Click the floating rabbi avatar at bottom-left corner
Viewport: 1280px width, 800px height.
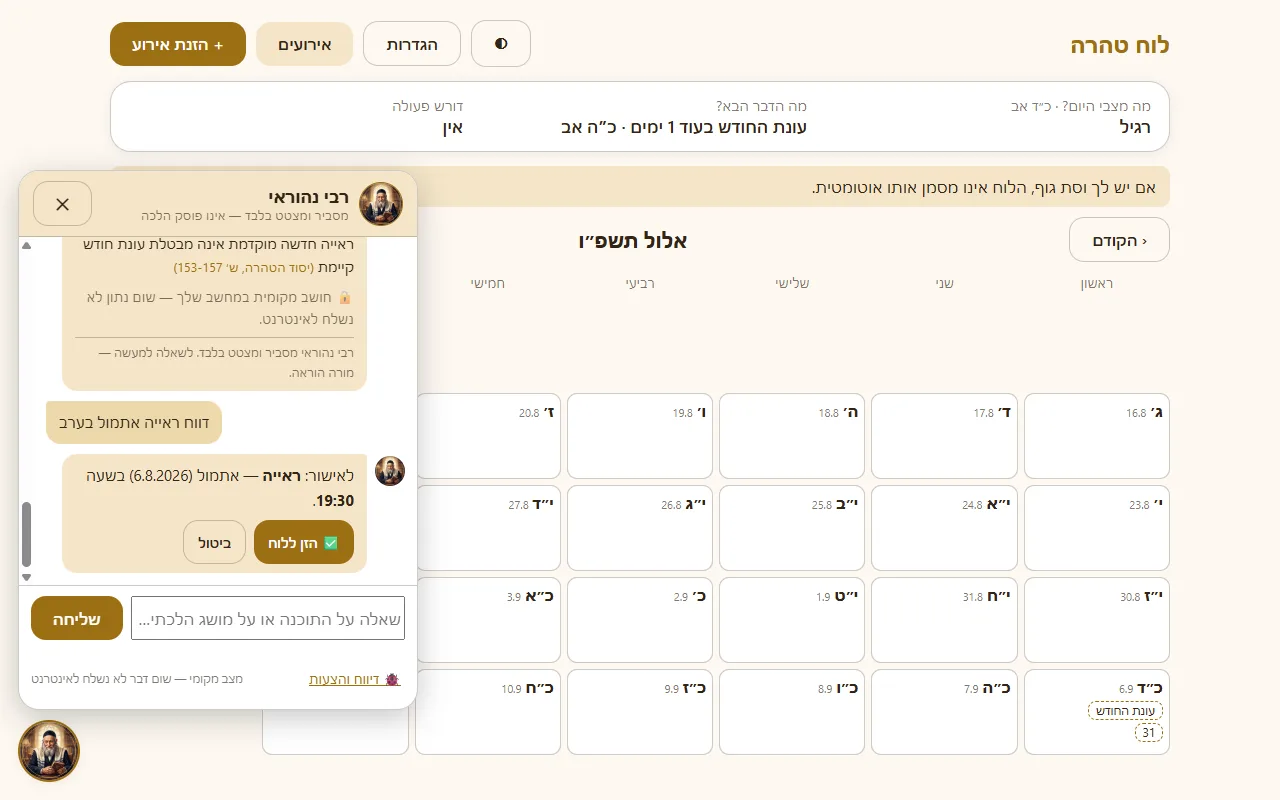[x=49, y=751]
